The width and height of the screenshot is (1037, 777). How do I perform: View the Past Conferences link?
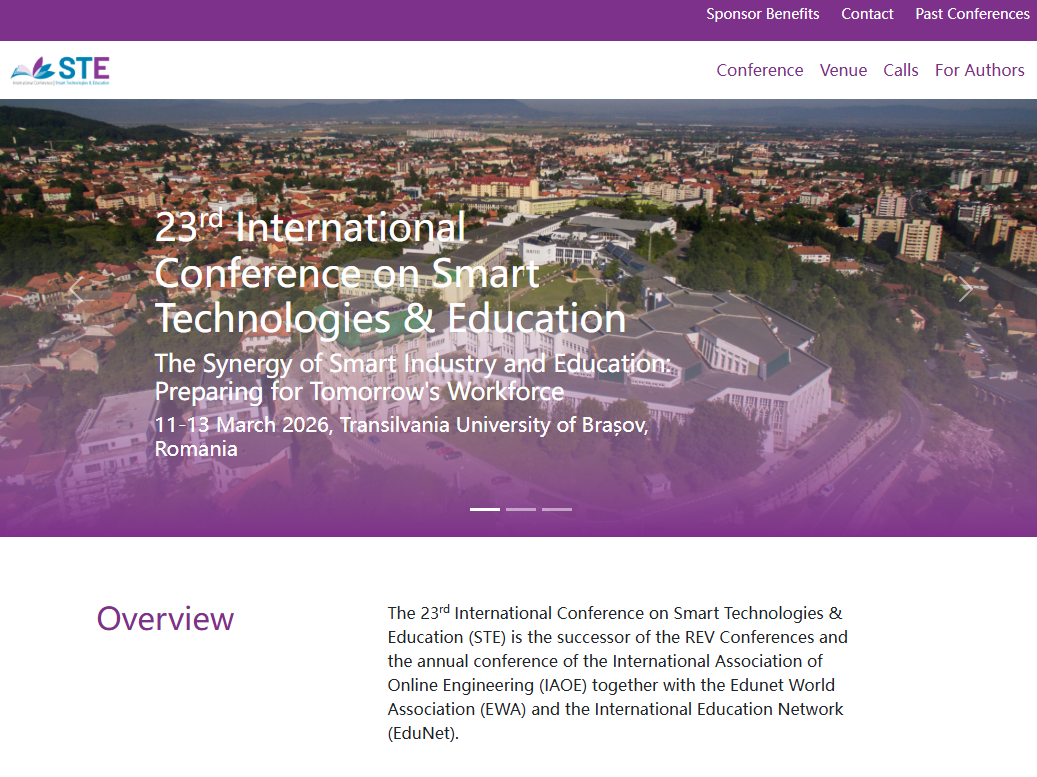[972, 14]
